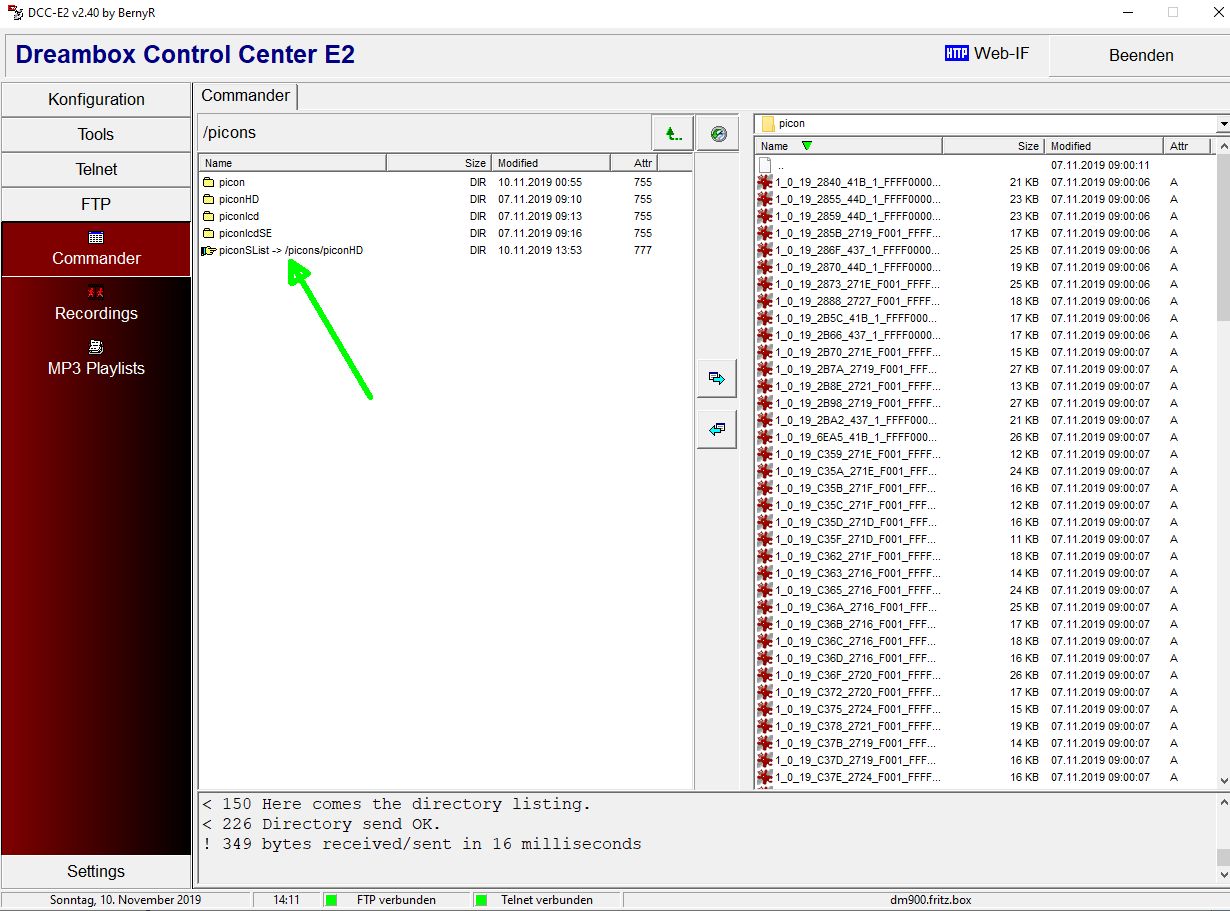The width and height of the screenshot is (1230, 911).
Task: Click the DCC-E2 app icon in the title bar
Action: click(15, 12)
